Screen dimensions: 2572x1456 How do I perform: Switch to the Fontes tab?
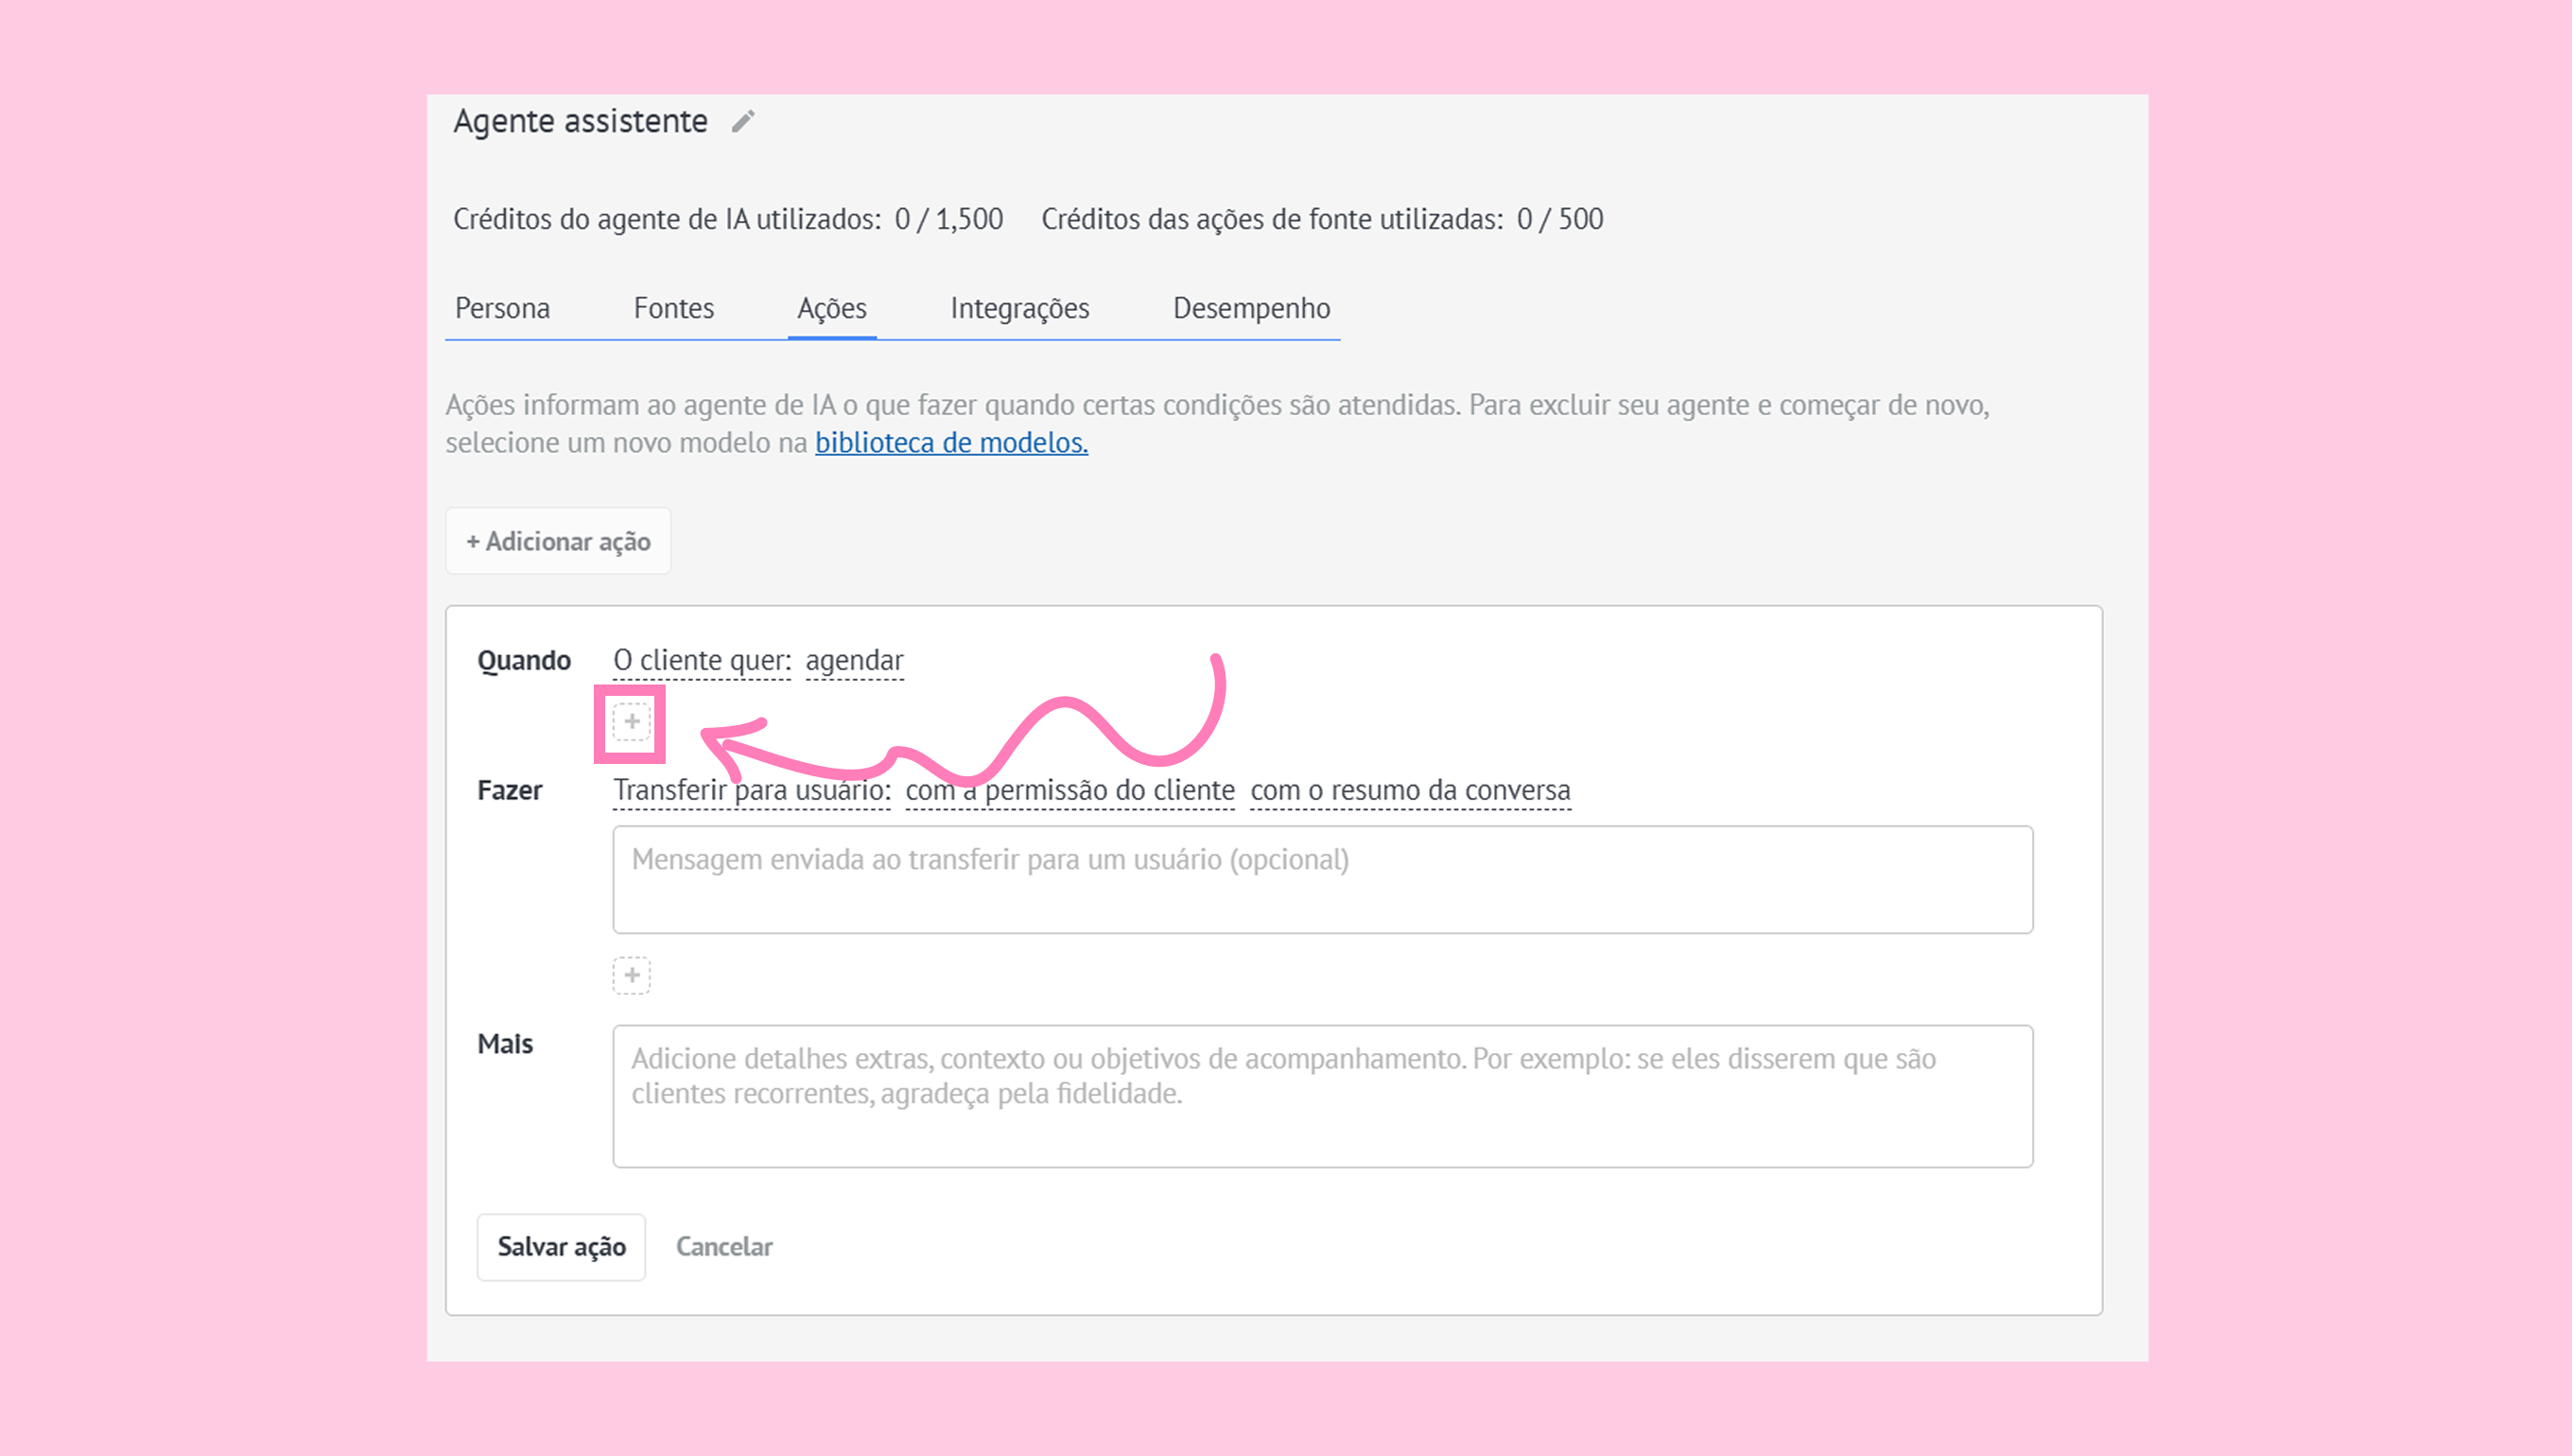tap(673, 308)
